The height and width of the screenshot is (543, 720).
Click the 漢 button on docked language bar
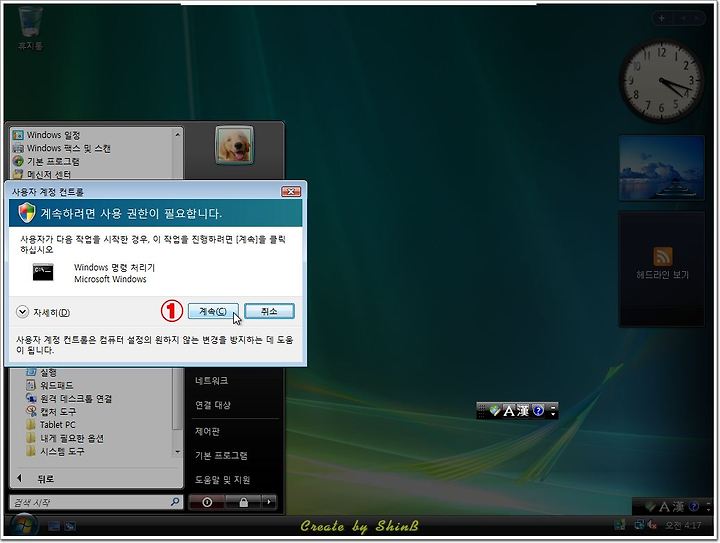tap(678, 507)
